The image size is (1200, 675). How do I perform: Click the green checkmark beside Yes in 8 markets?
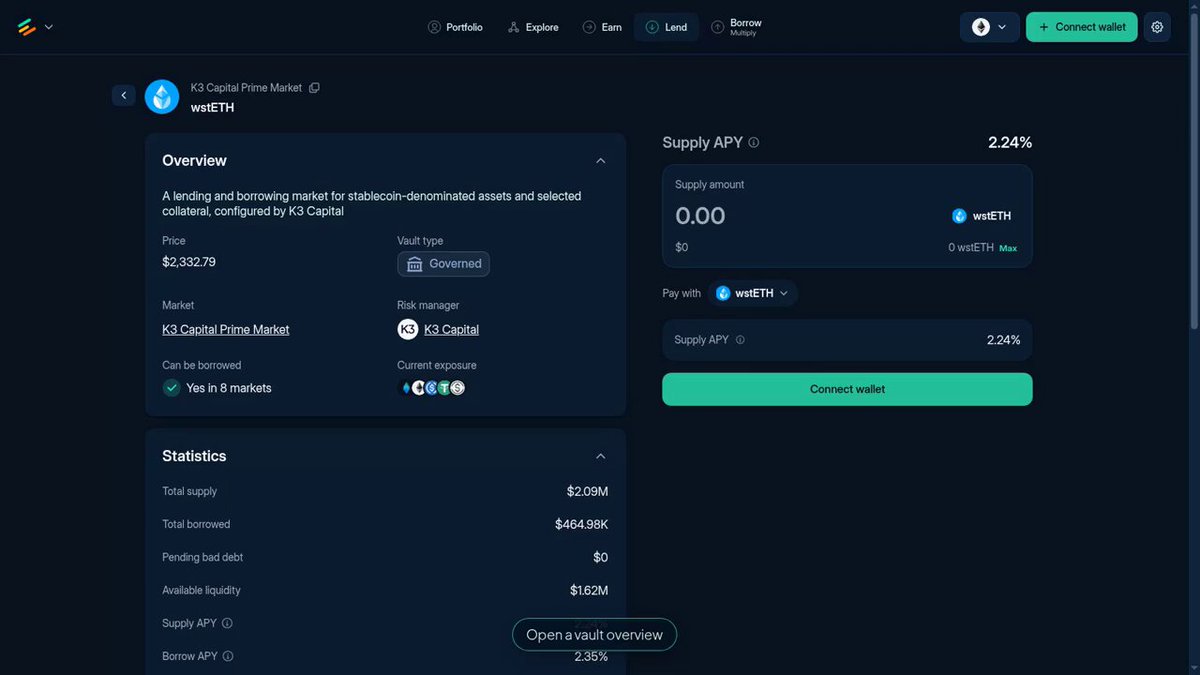click(x=171, y=387)
